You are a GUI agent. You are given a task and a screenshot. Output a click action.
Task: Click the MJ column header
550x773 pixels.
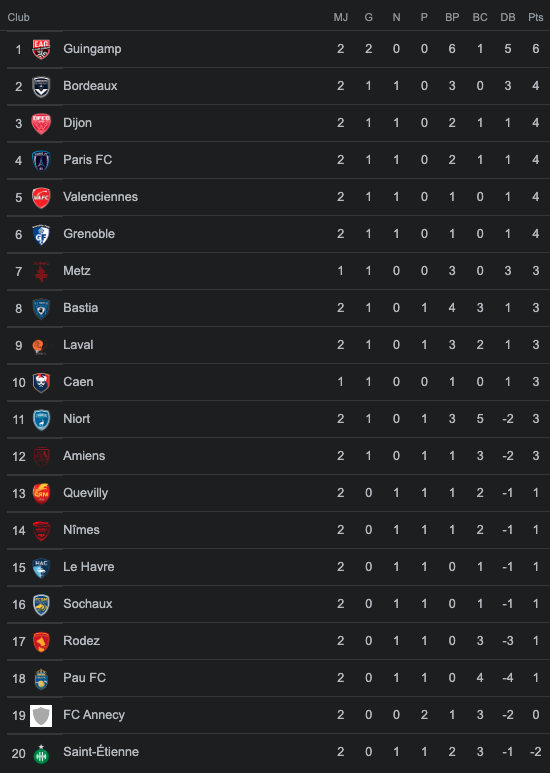[341, 17]
